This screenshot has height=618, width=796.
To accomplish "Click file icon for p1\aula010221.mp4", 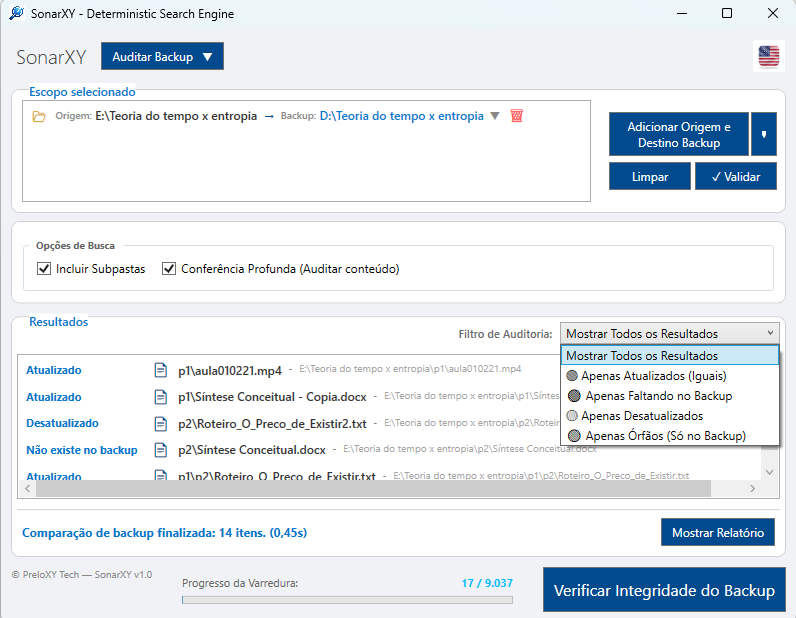I will coord(160,370).
